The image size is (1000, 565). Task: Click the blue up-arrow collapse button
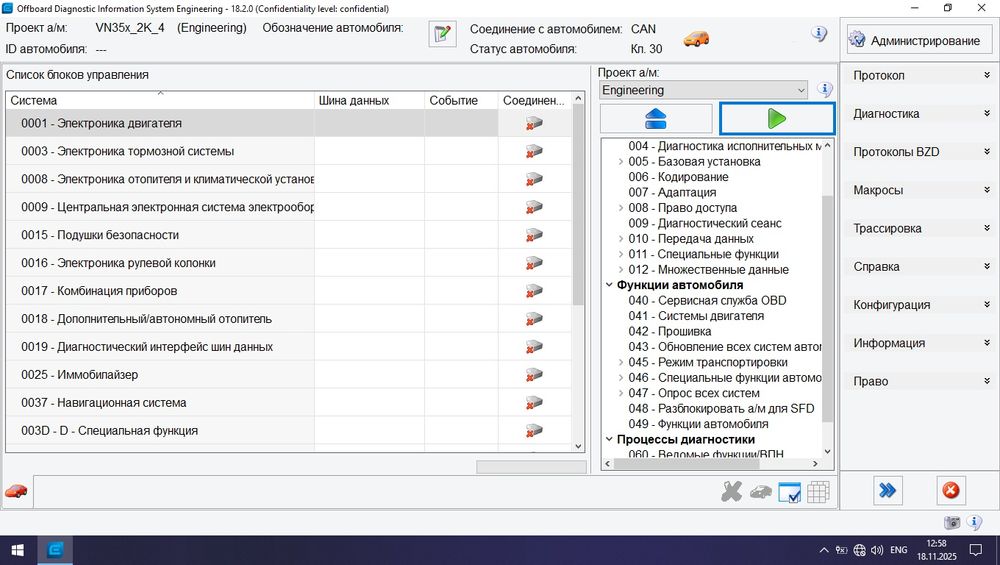pos(656,119)
